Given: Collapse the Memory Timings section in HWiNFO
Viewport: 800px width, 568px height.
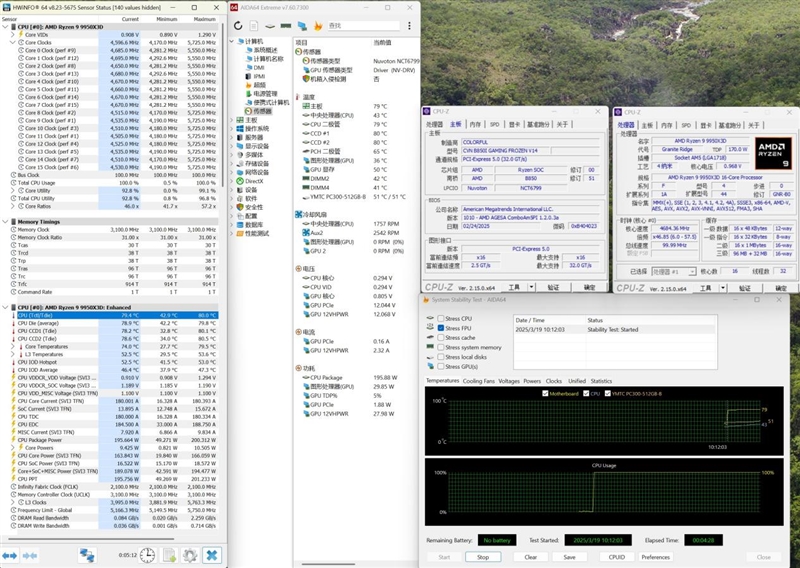Looking at the screenshot, I should pyautogui.click(x=5, y=222).
